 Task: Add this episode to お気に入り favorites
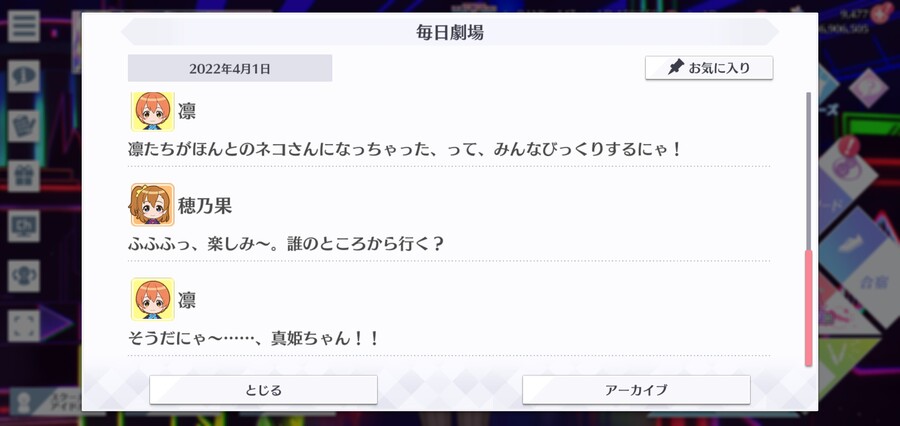coord(709,68)
